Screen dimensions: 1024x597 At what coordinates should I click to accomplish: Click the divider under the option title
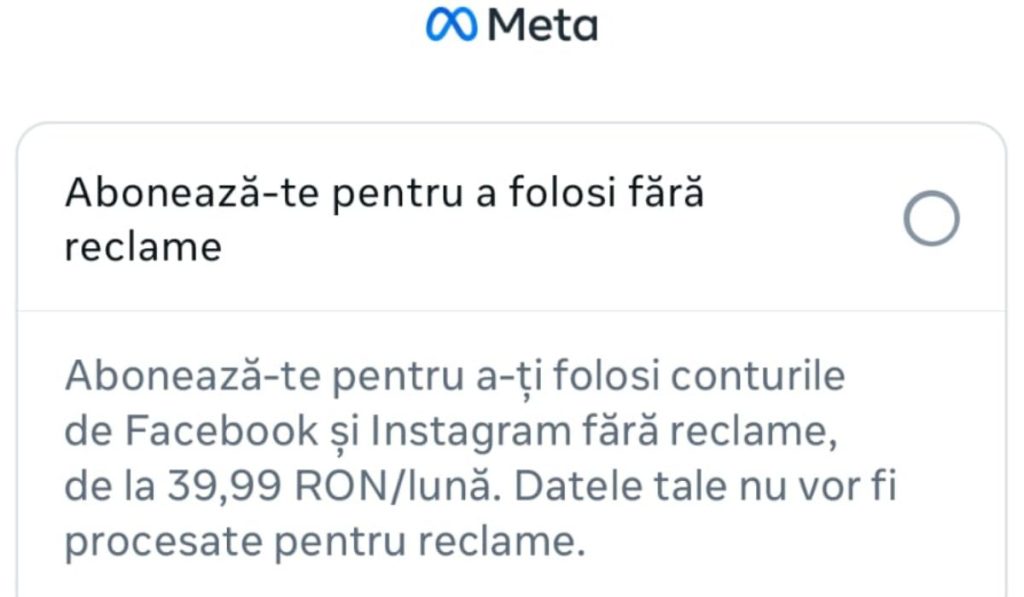click(x=511, y=311)
